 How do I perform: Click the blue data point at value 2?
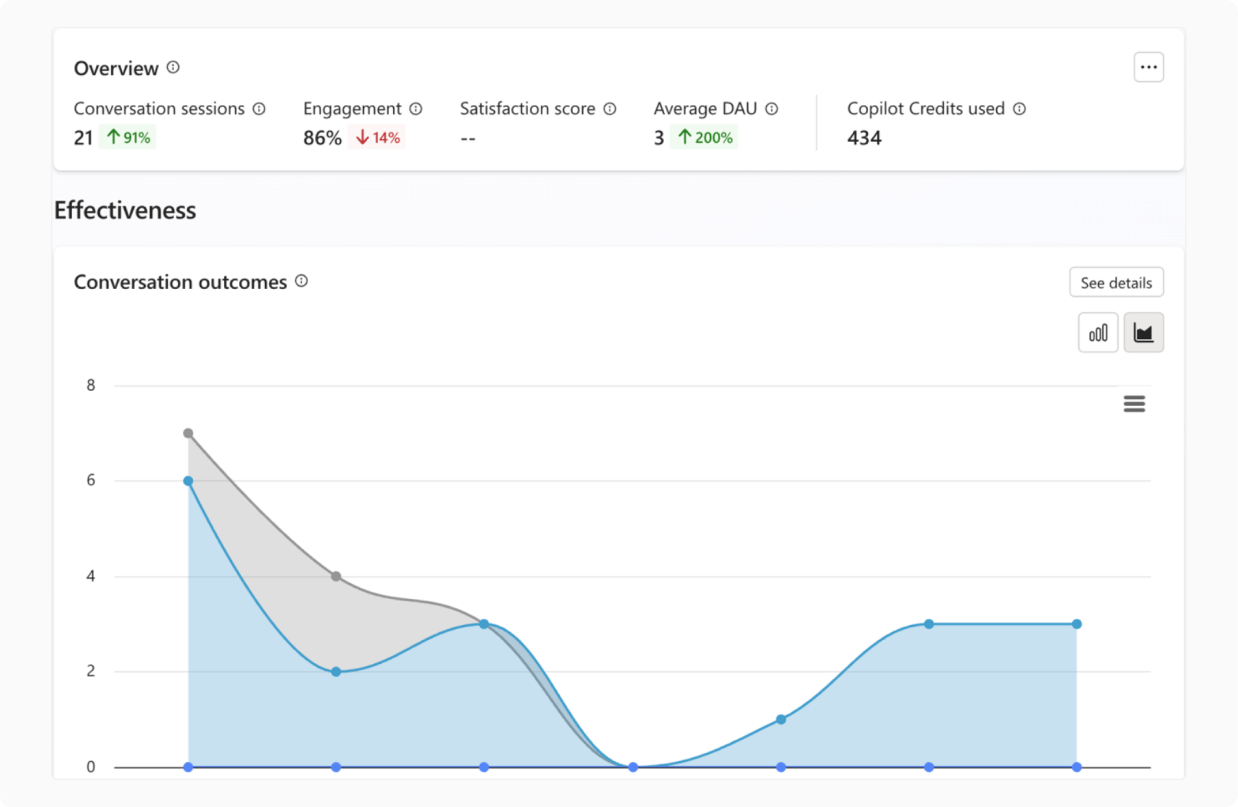click(336, 672)
